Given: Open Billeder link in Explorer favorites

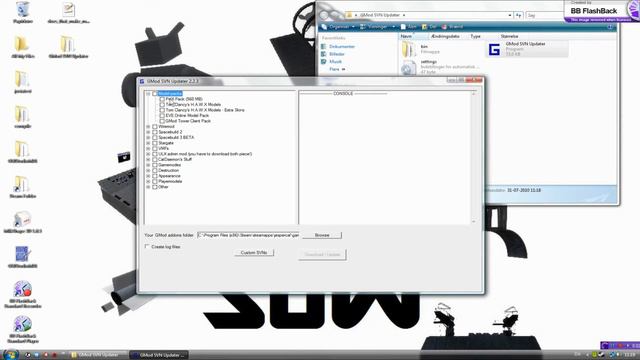Looking at the screenshot, I should (x=337, y=54).
